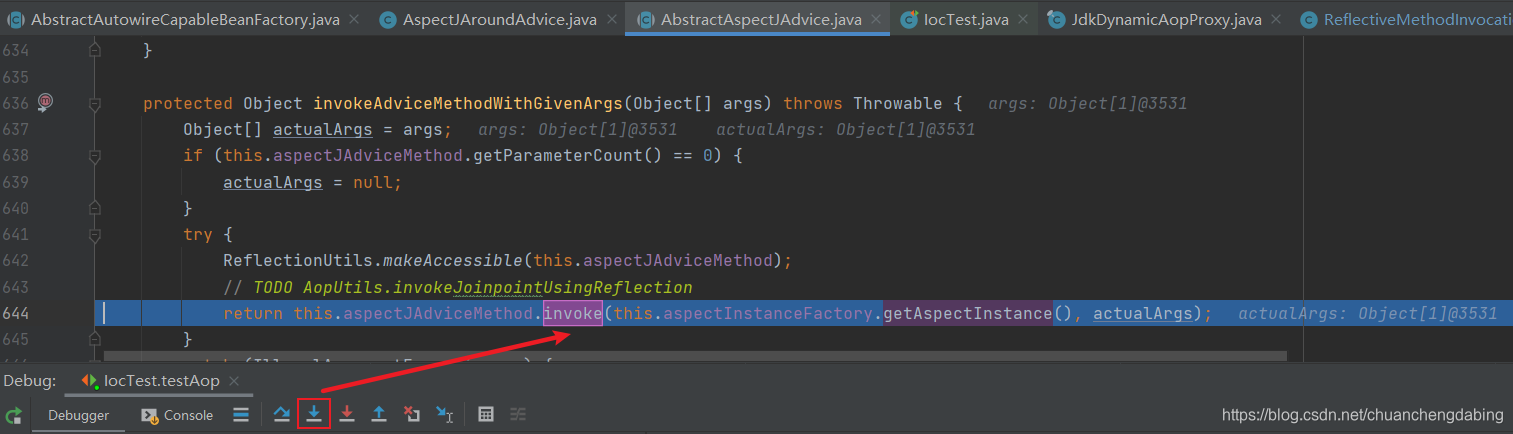This screenshot has height=434, width=1513.
Task: Click getParameterCount on line 638
Action: pos(612,155)
